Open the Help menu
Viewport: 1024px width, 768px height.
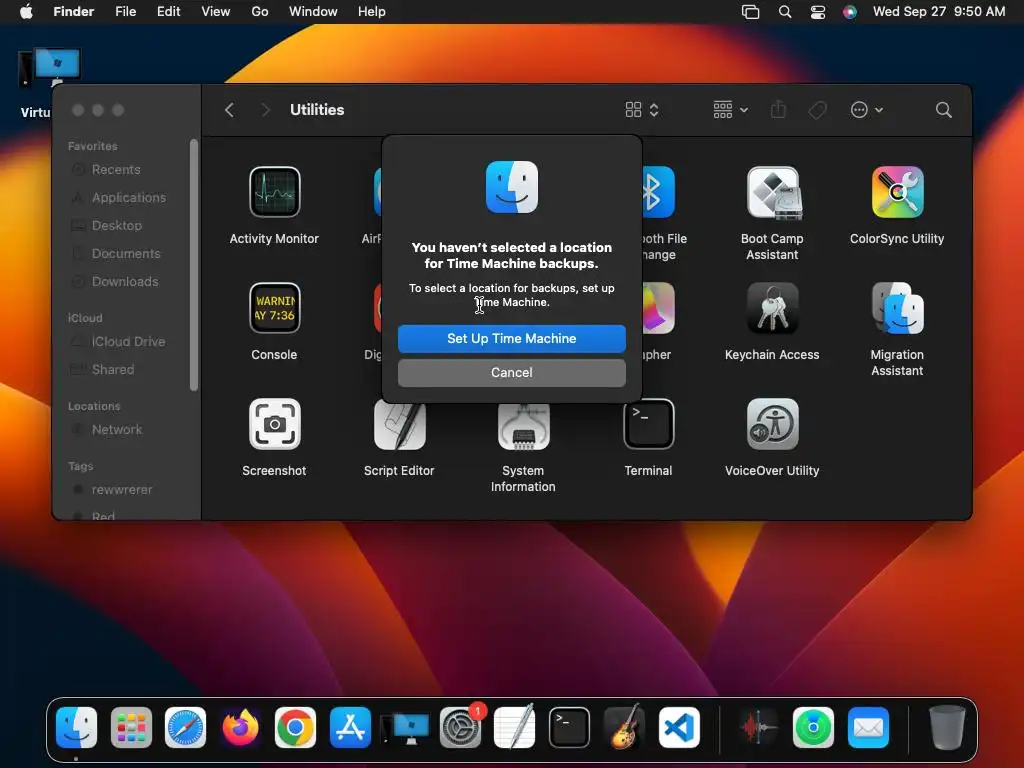point(372,12)
